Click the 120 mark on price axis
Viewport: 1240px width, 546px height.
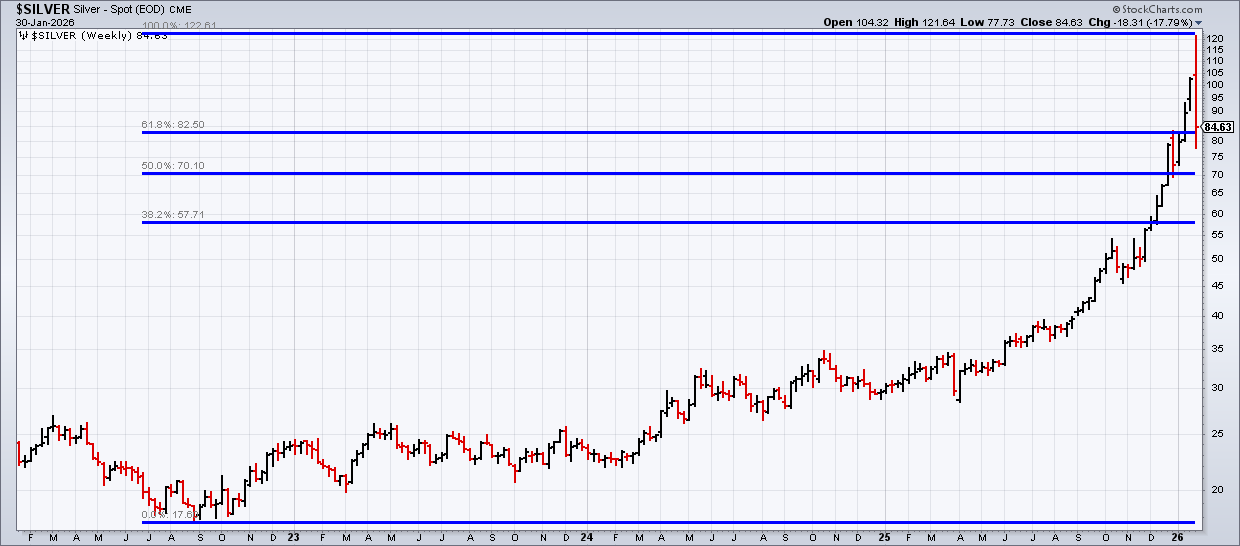point(1216,38)
